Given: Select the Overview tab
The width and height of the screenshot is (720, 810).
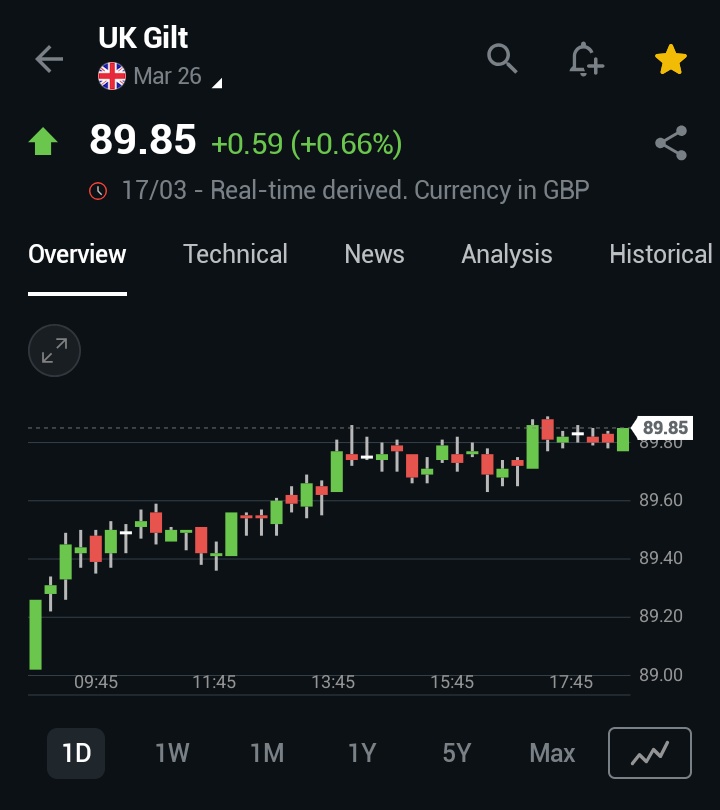Looking at the screenshot, I should [77, 254].
